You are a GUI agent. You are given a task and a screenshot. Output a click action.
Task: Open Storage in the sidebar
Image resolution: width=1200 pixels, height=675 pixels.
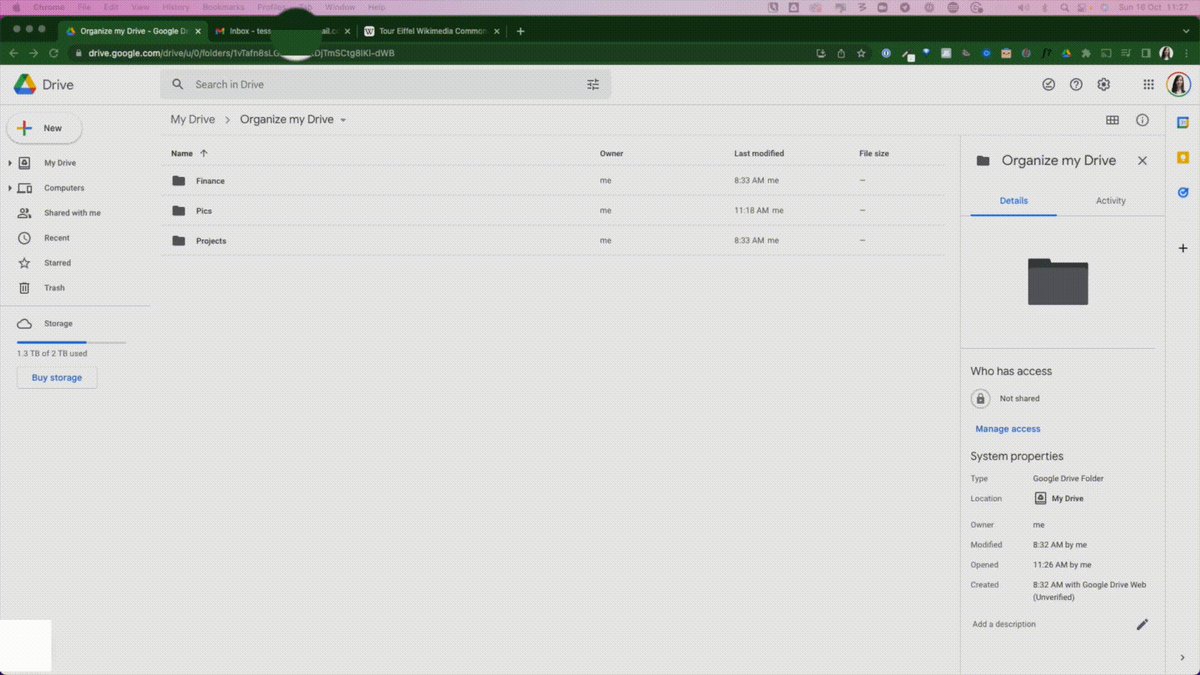tap(58, 324)
